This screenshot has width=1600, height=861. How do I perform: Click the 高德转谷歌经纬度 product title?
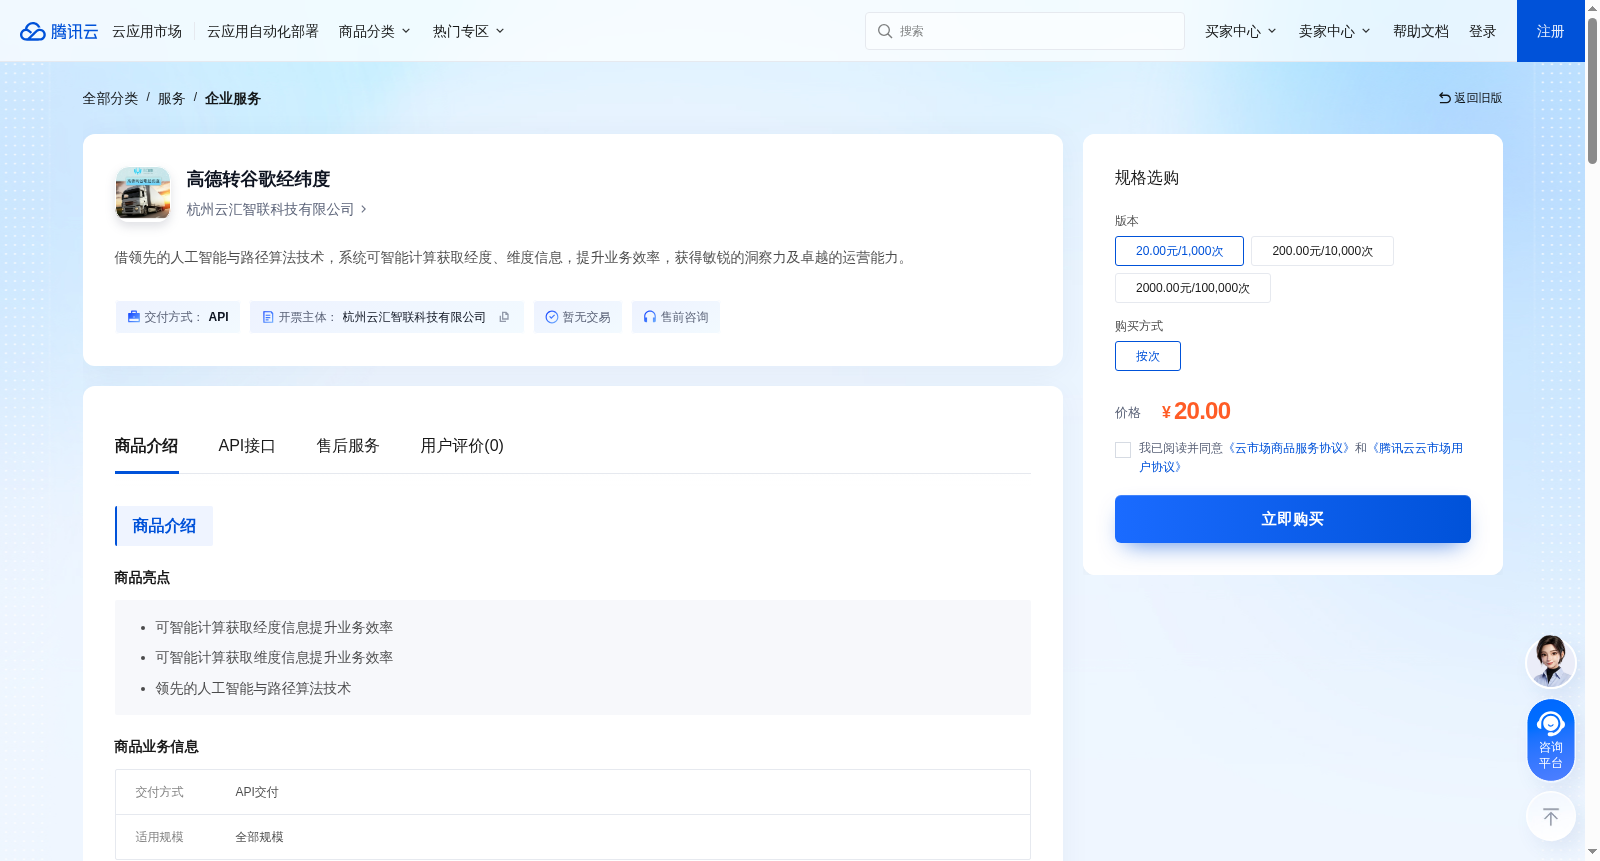click(258, 179)
